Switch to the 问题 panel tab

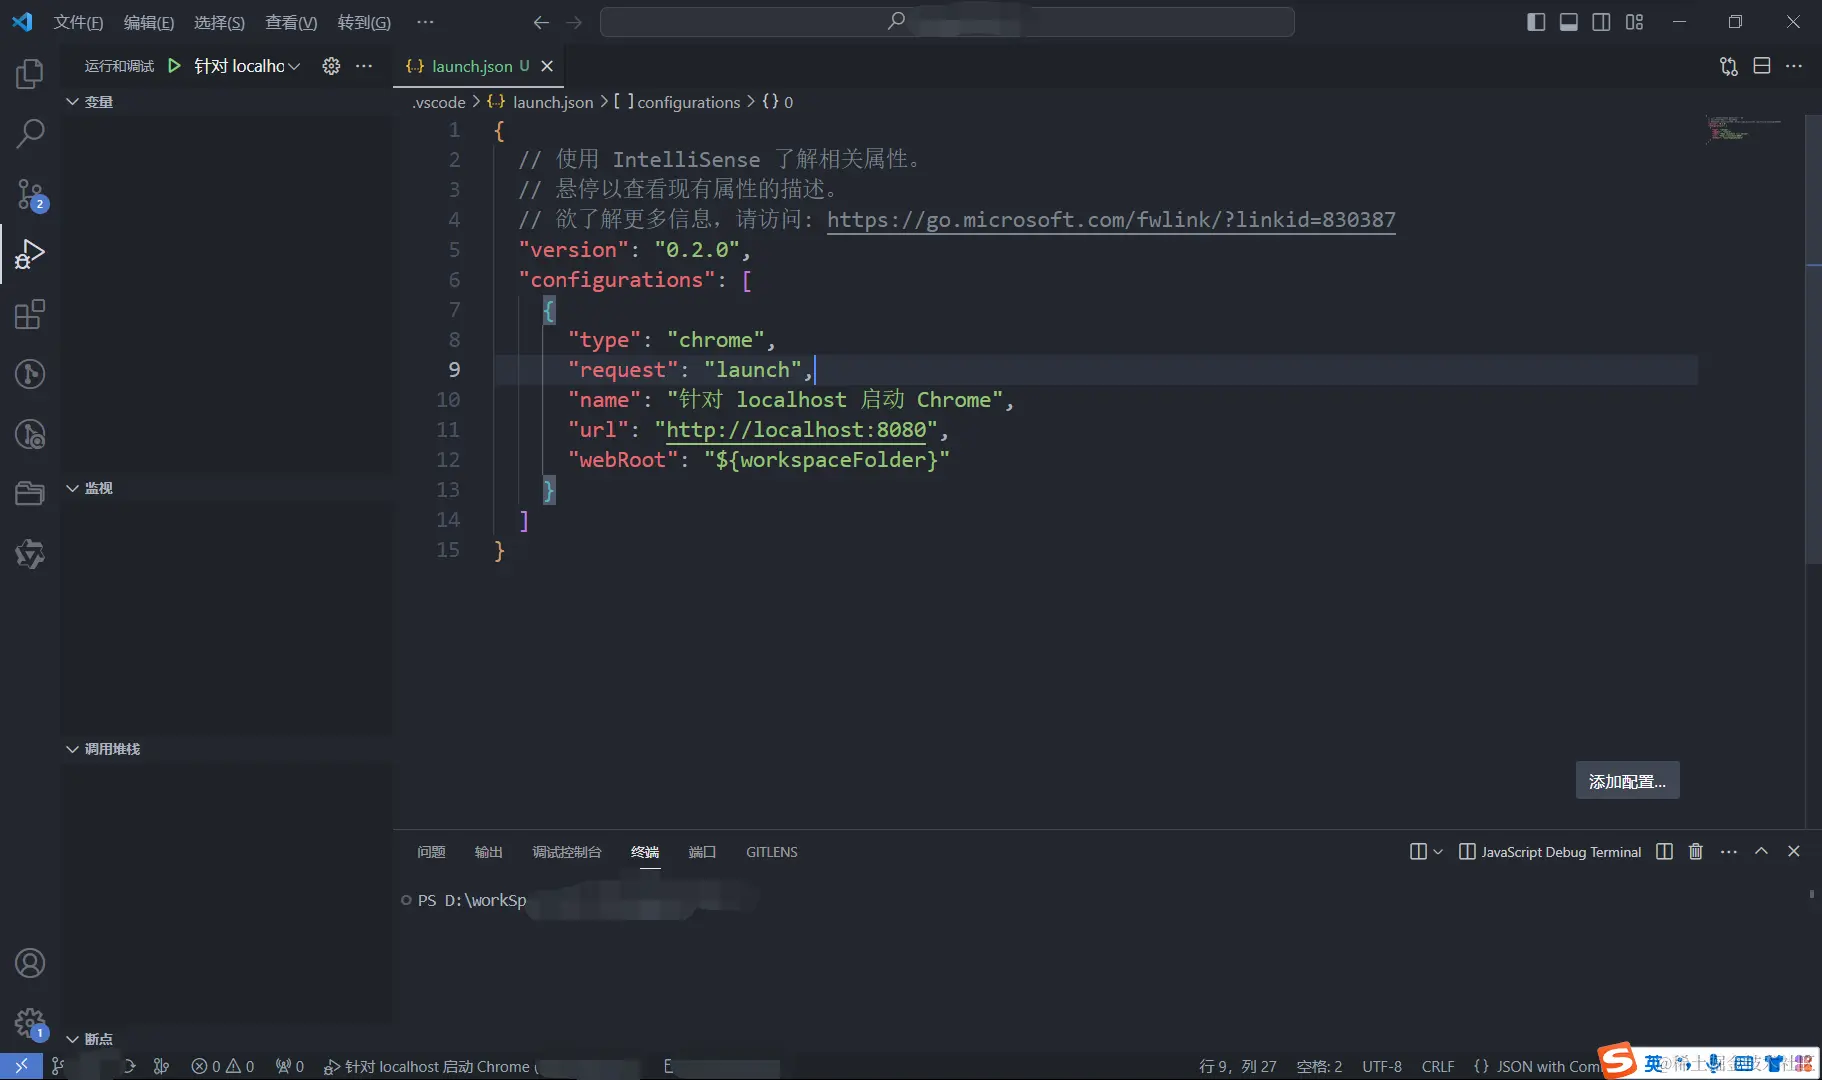431,852
